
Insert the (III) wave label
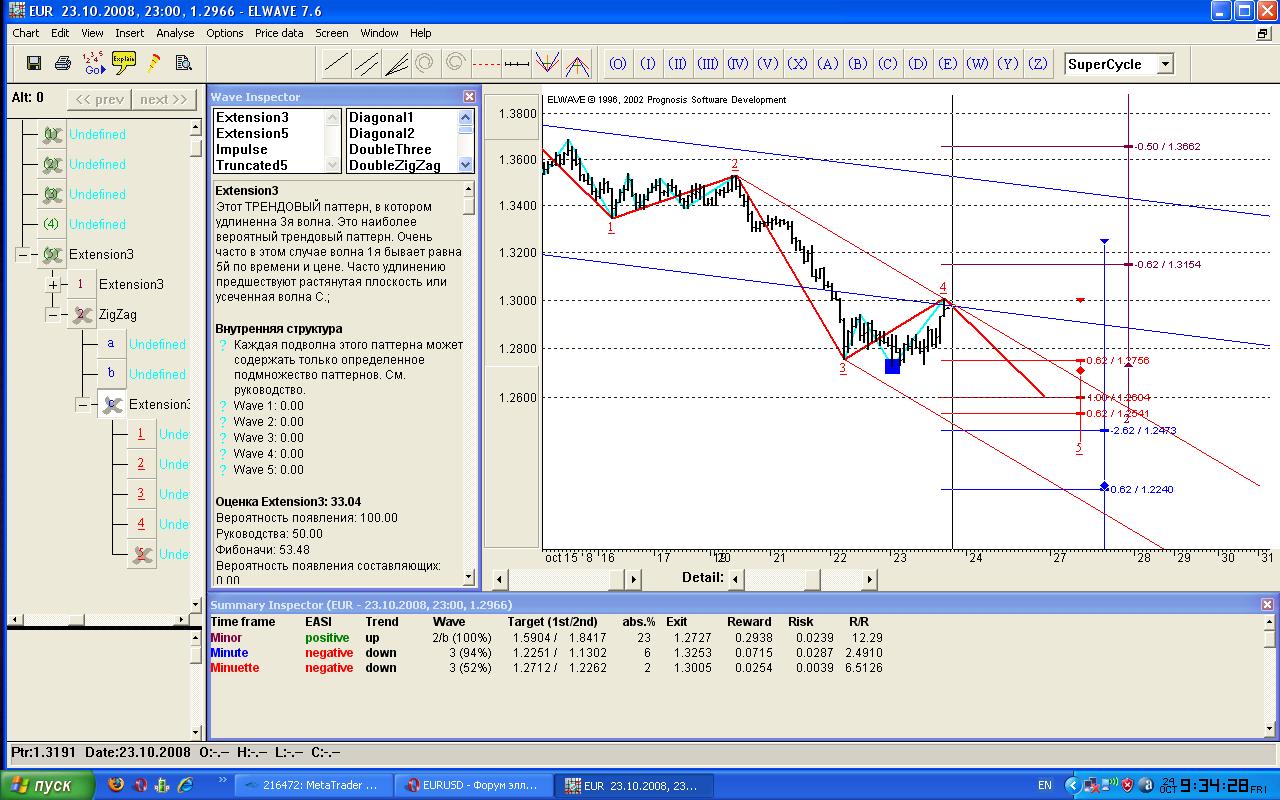pyautogui.click(x=708, y=64)
